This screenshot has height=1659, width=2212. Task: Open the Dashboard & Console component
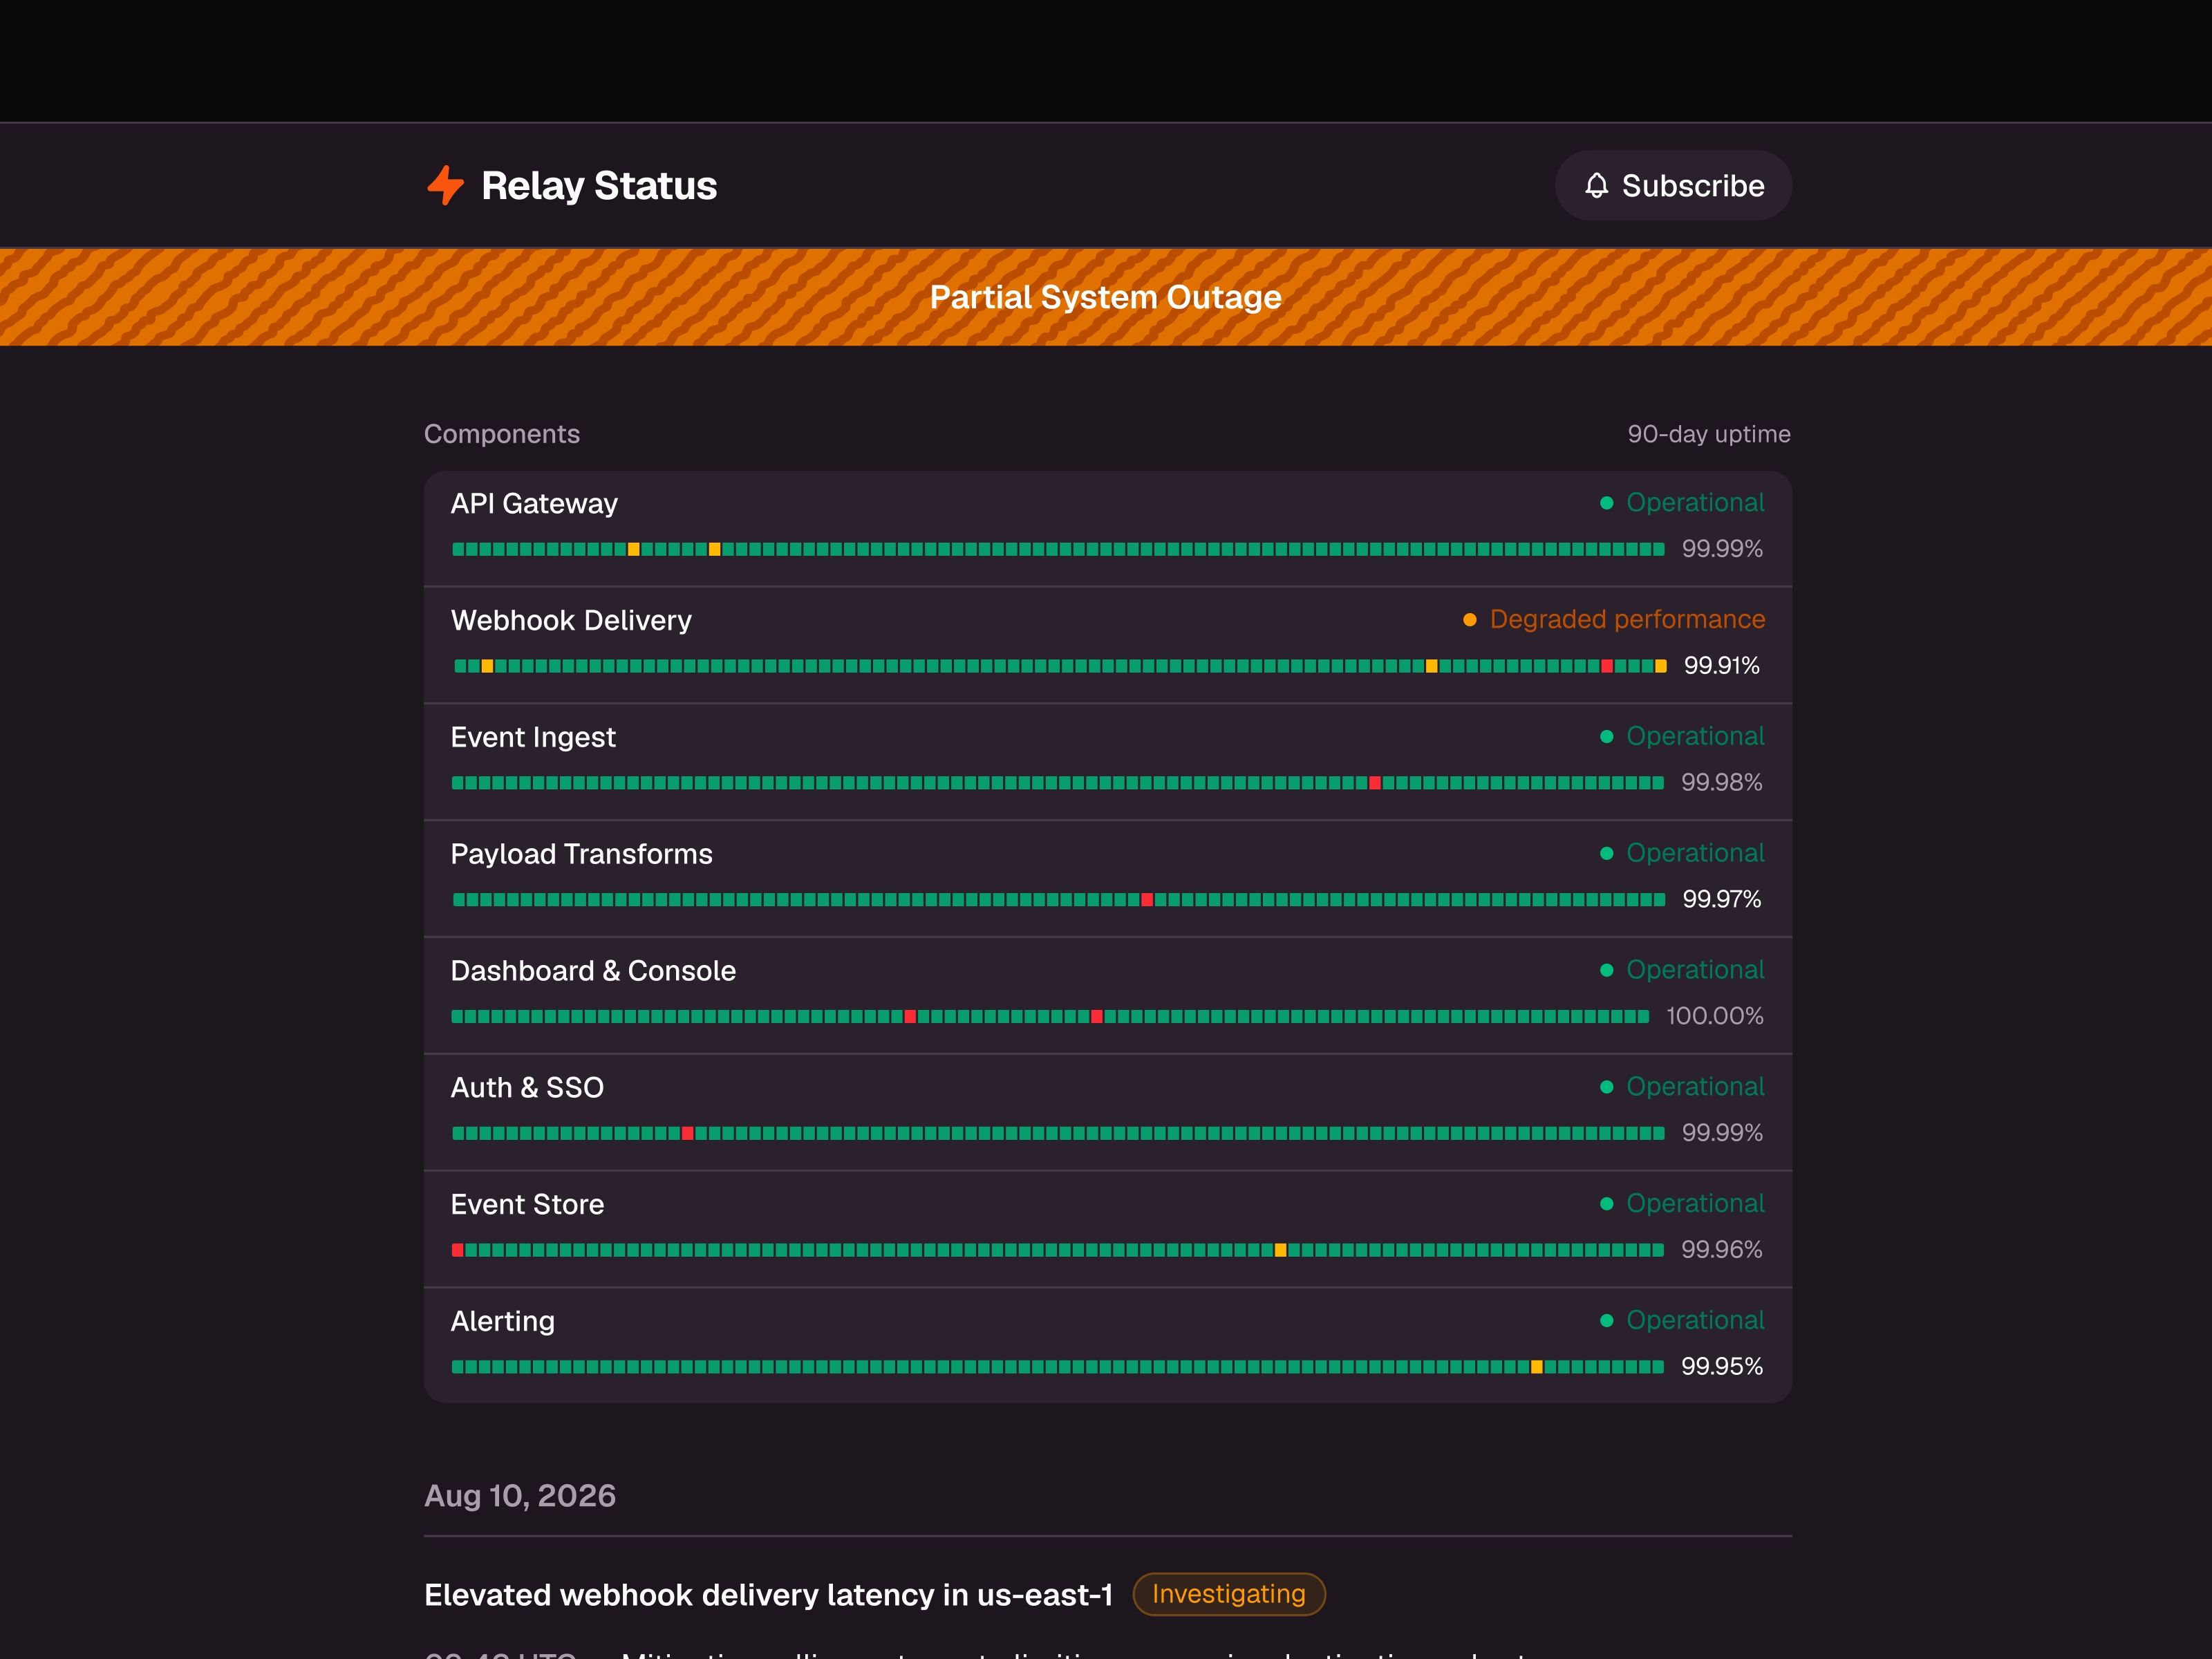[1108, 995]
